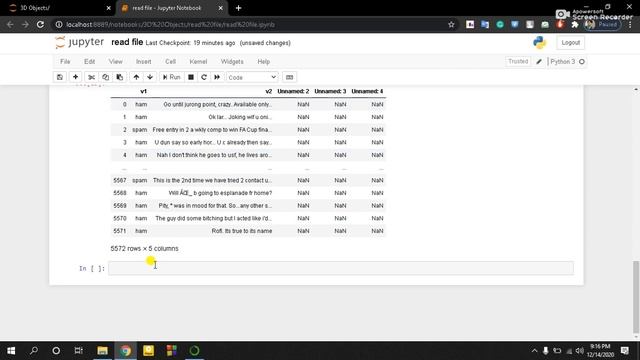The image size is (640, 360).
Task: Copy selected cells icon
Action: [x=105, y=77]
